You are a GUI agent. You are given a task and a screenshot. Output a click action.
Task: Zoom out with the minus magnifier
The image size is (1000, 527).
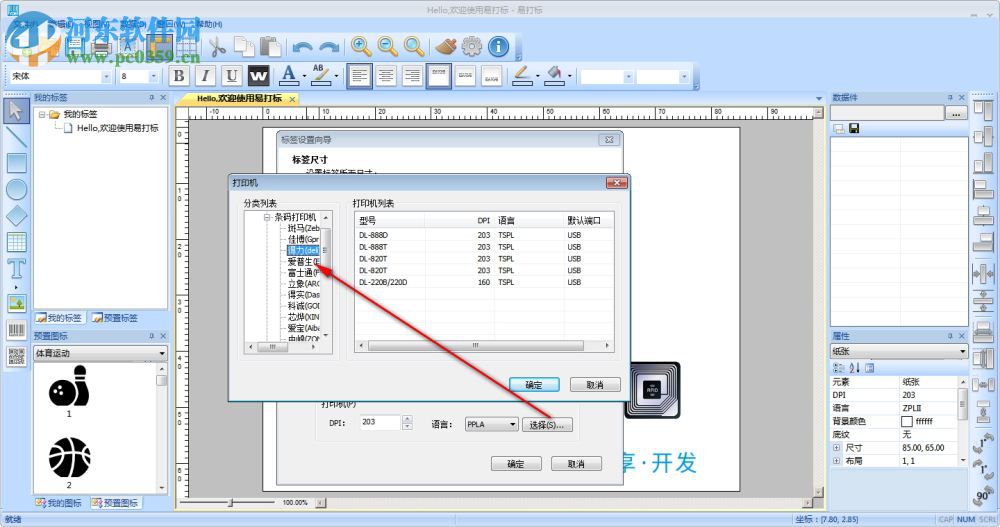point(387,47)
